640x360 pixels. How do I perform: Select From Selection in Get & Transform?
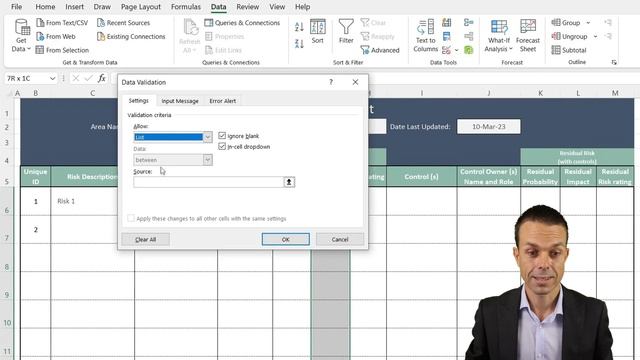(x=62, y=50)
